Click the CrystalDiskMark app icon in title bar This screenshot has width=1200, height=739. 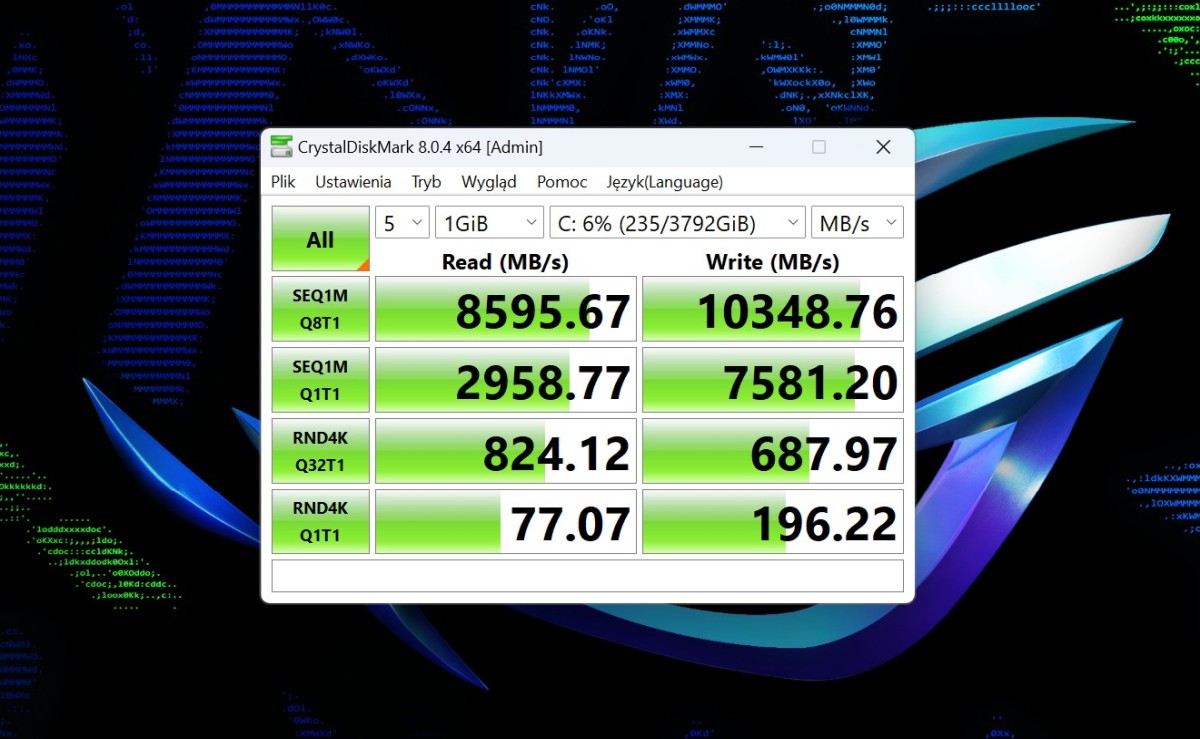[x=281, y=147]
